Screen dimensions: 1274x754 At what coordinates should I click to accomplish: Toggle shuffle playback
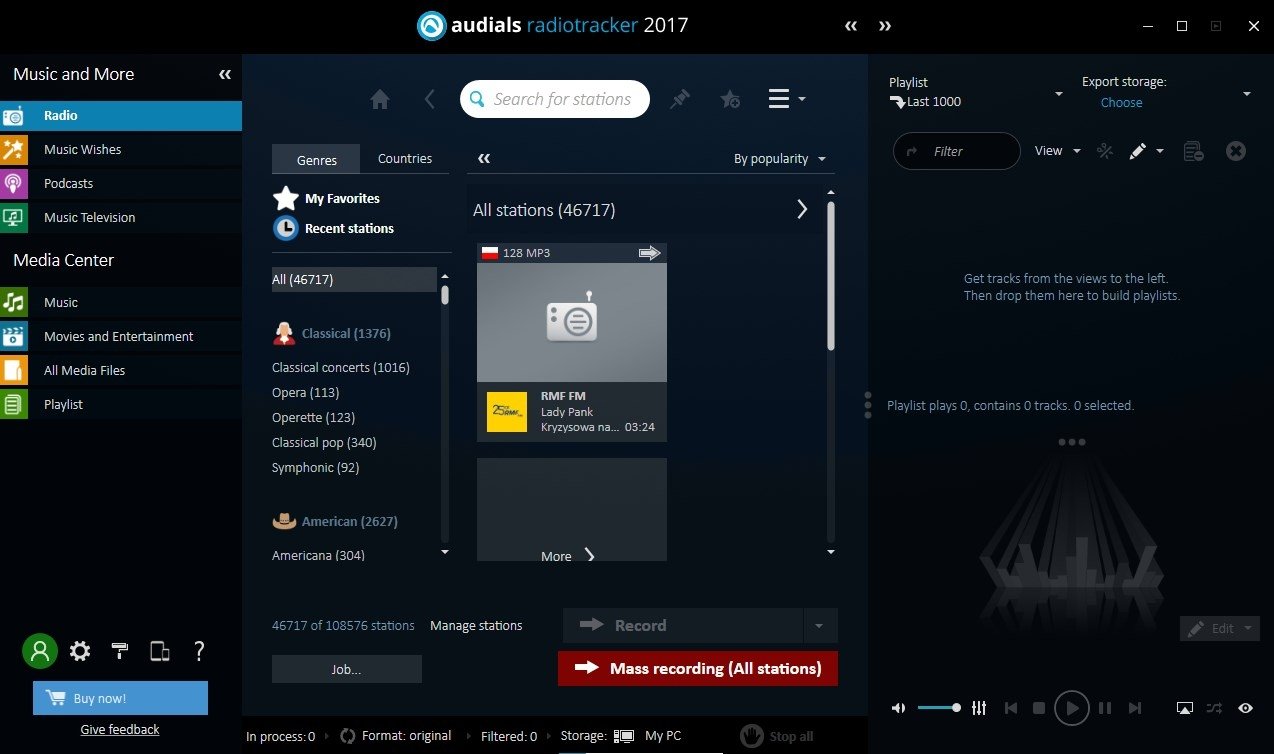[x=1214, y=708]
